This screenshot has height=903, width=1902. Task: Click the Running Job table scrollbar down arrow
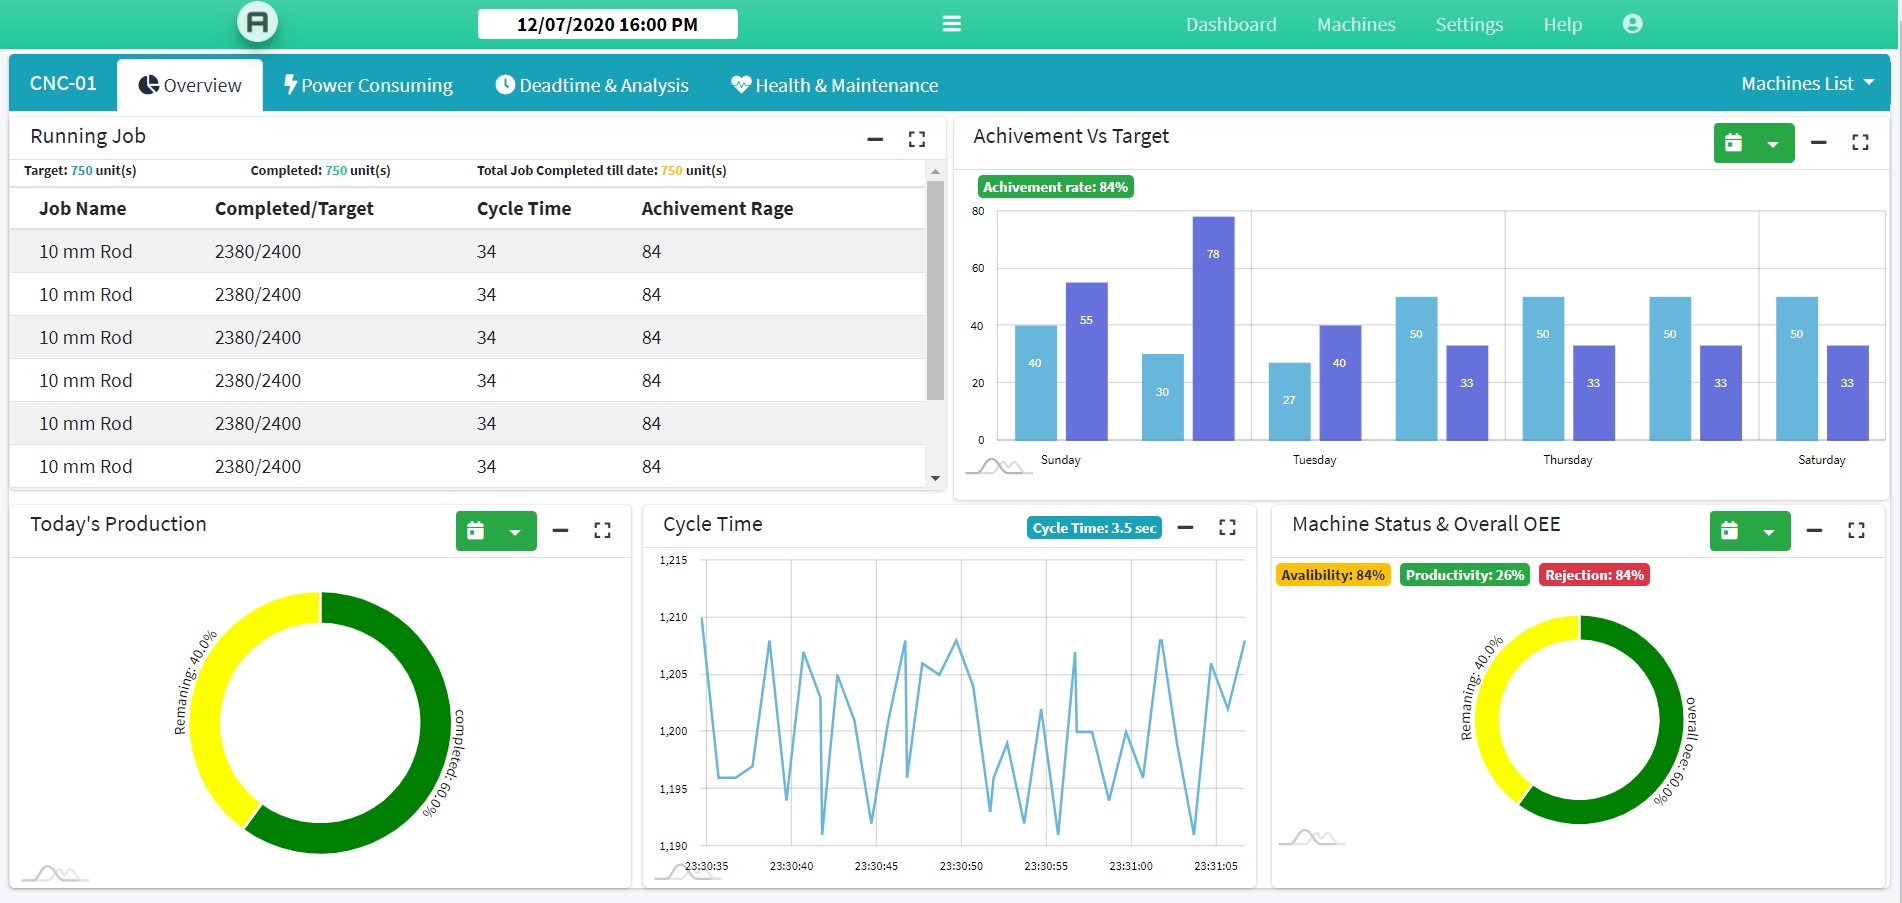pyautogui.click(x=935, y=478)
